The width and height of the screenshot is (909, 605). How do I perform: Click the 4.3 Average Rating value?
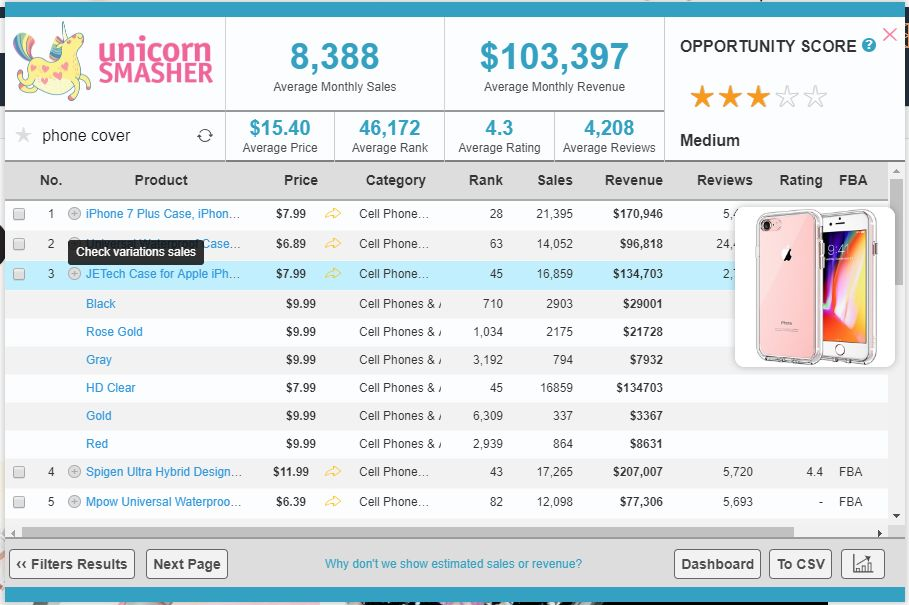click(x=499, y=127)
